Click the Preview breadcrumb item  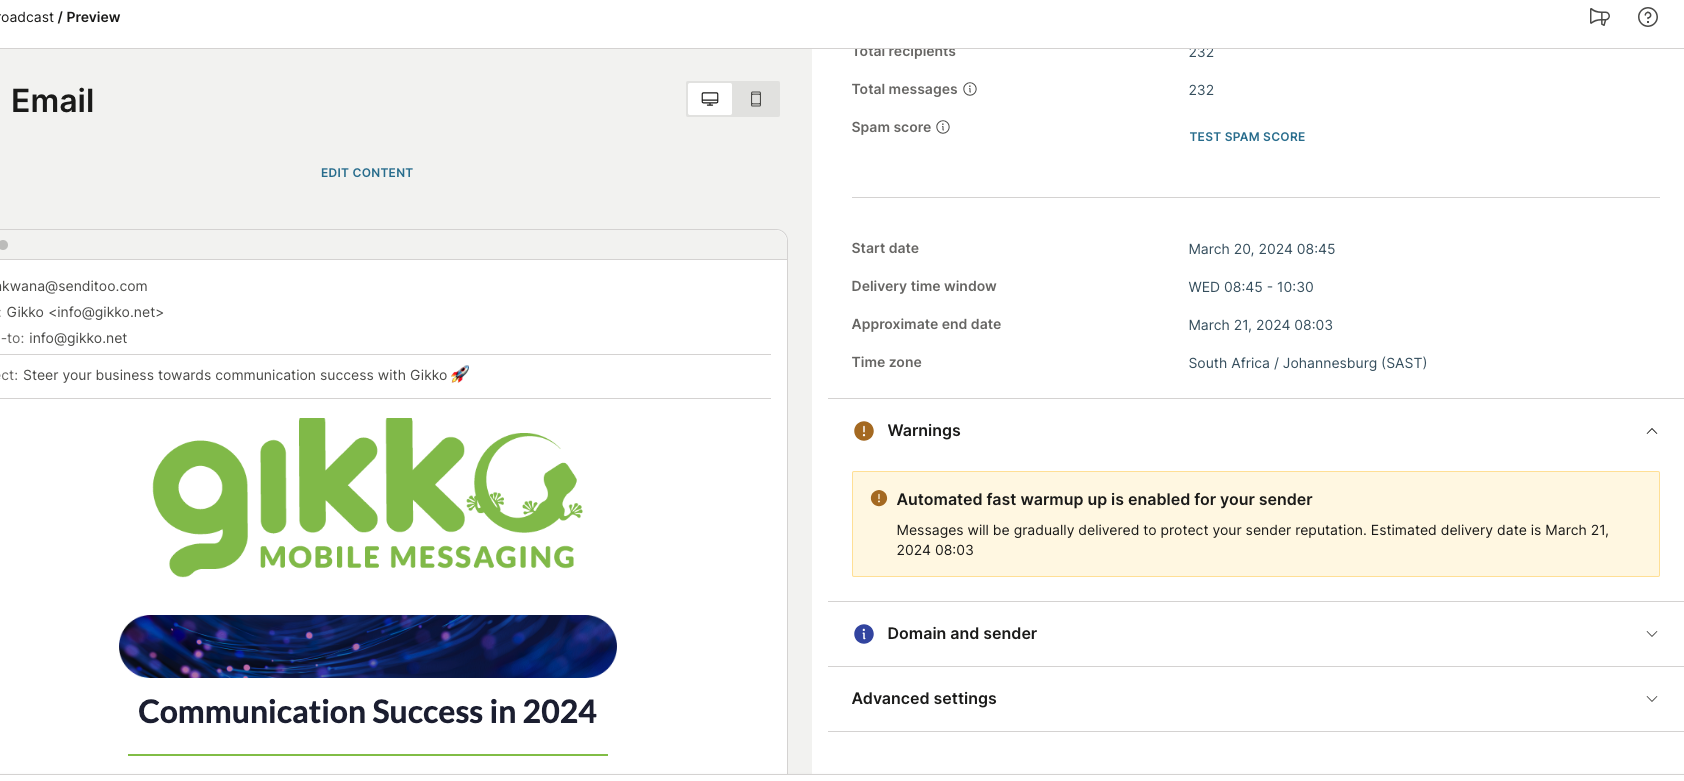(x=93, y=17)
